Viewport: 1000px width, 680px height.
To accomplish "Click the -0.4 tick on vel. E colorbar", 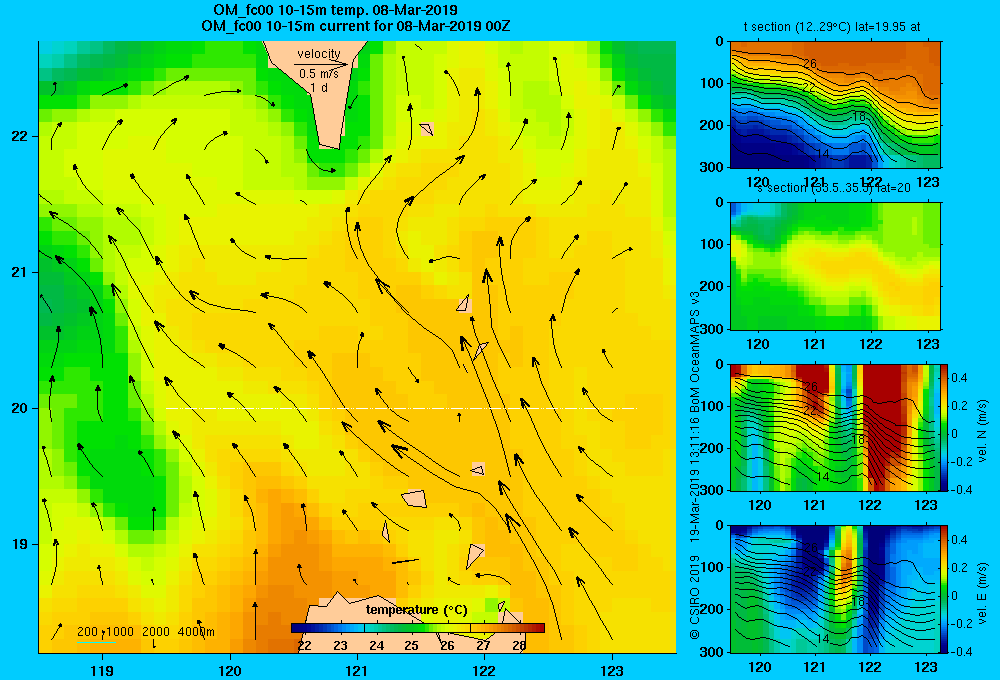I will coord(960,651).
